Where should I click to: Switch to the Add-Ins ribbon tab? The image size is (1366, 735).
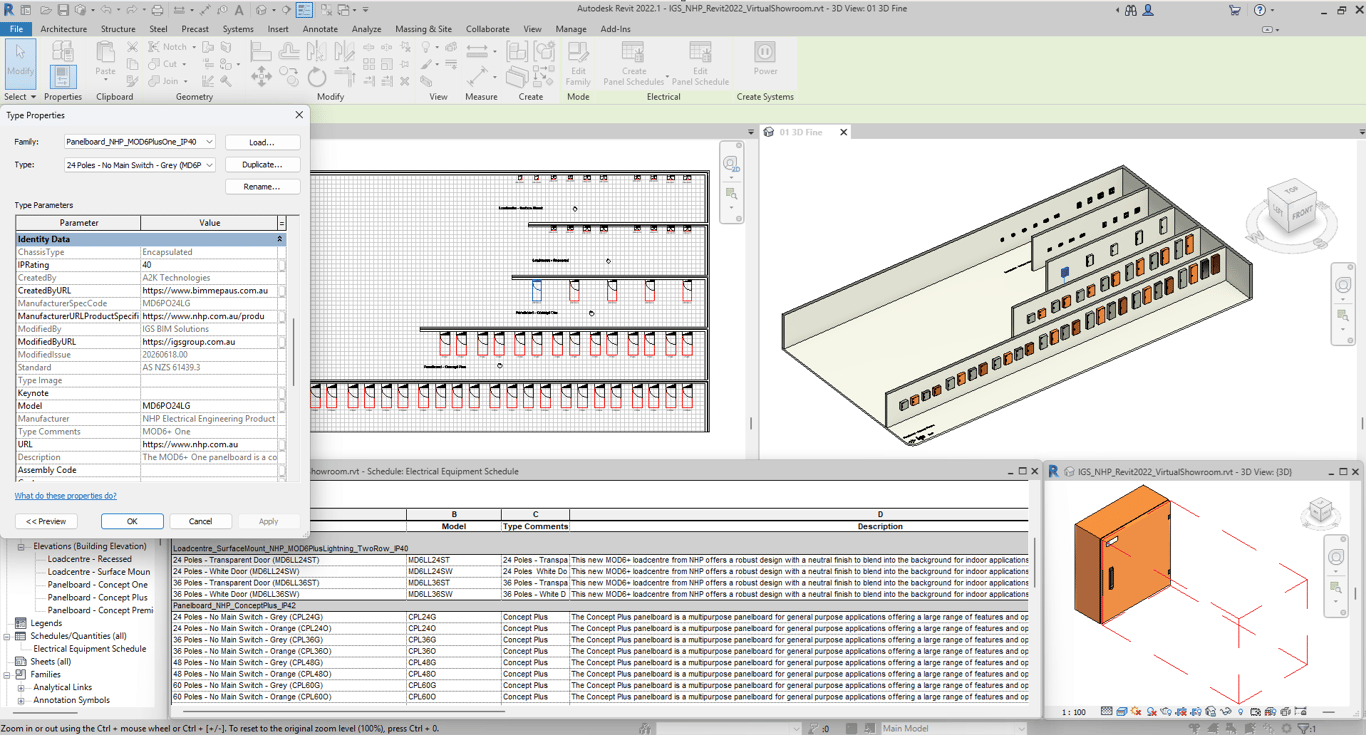(616, 29)
